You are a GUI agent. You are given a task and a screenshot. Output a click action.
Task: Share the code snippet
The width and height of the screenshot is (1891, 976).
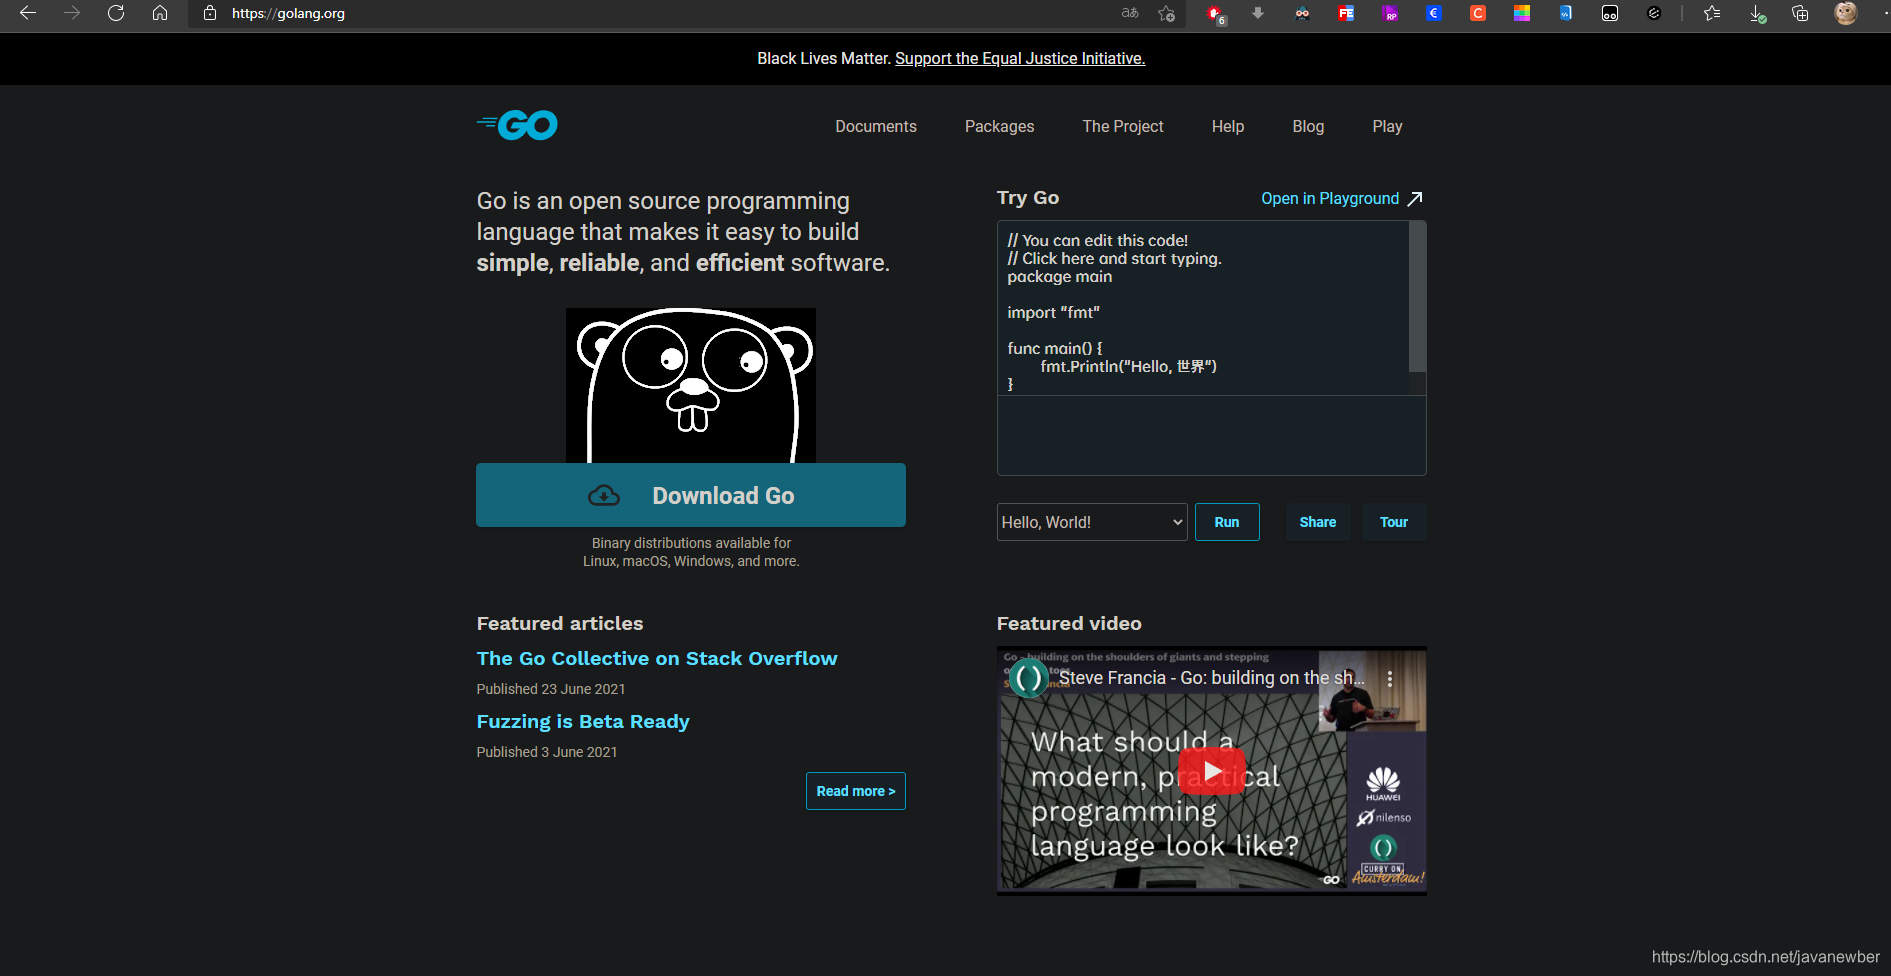coord(1318,522)
